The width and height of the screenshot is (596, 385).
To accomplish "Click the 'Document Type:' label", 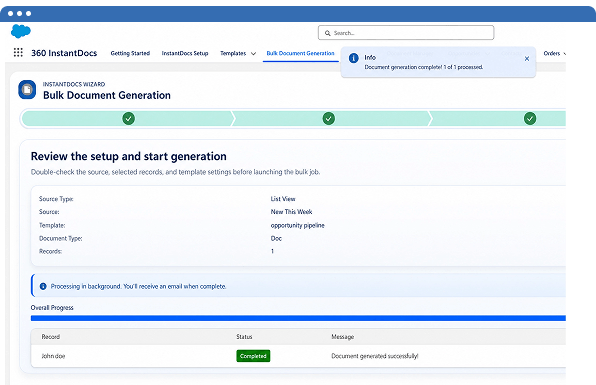I will [60, 238].
